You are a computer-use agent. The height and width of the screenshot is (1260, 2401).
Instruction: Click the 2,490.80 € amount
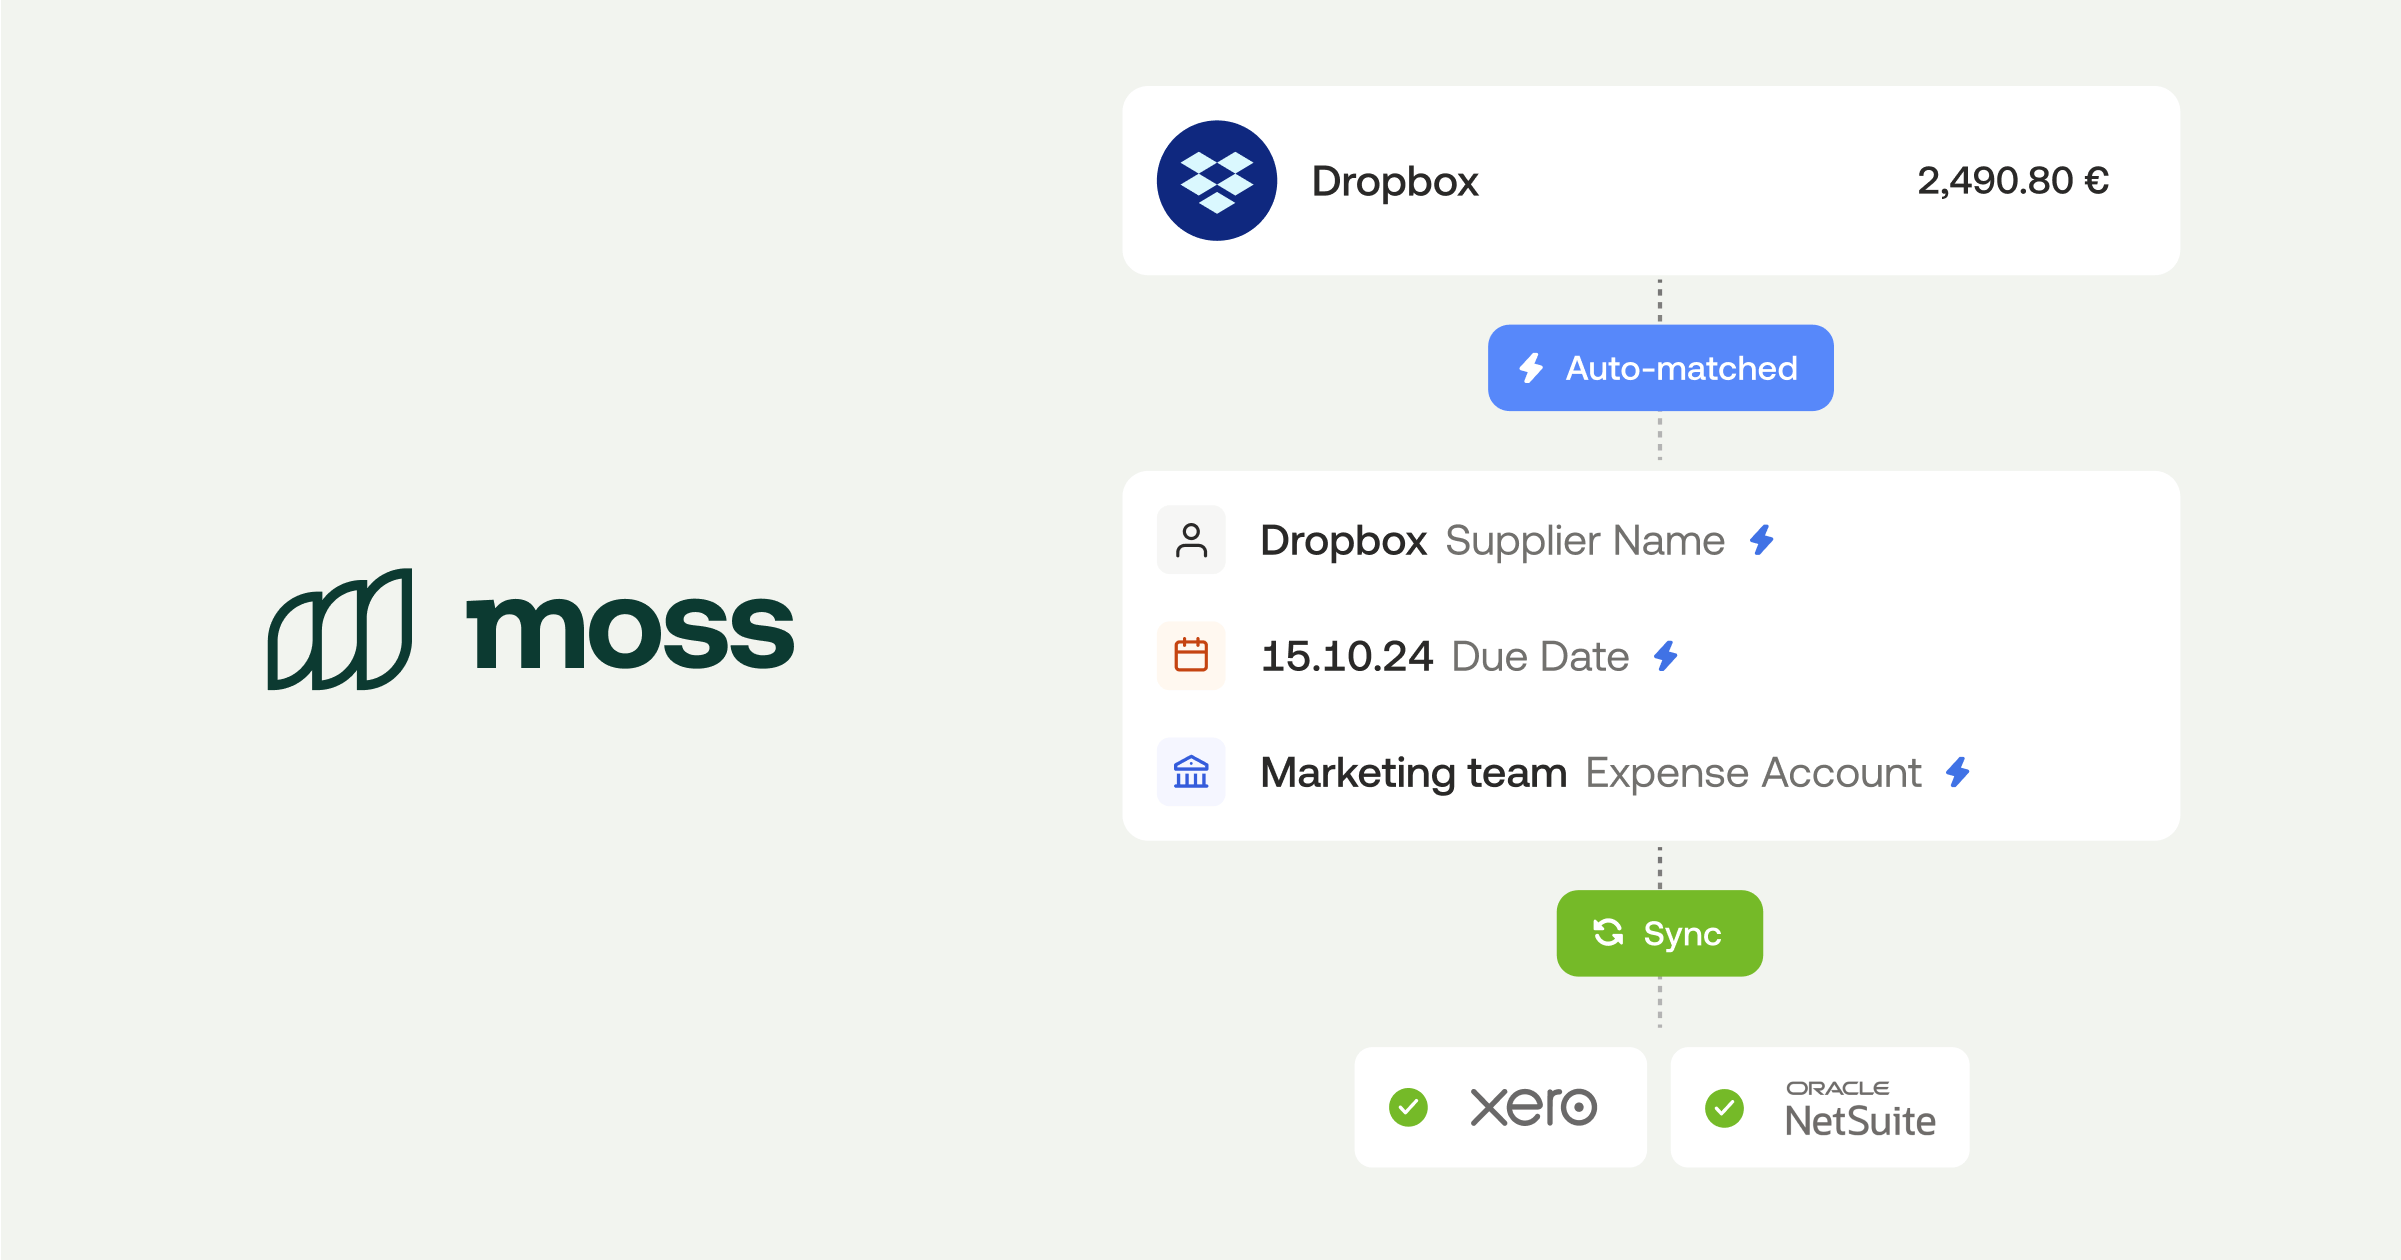click(x=2012, y=181)
